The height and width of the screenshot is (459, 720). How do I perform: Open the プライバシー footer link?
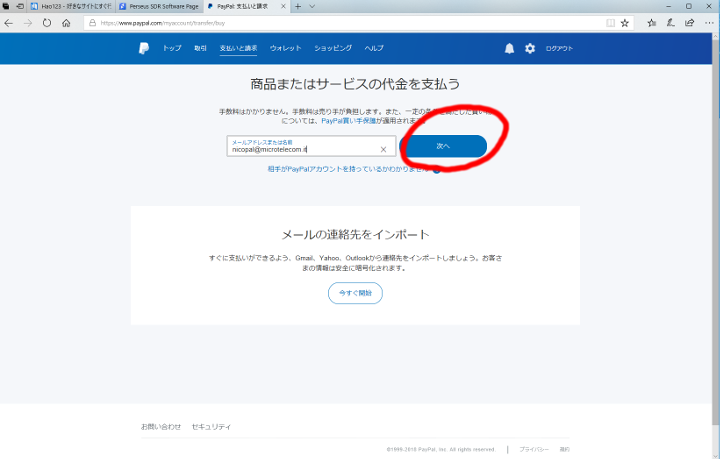(534, 449)
